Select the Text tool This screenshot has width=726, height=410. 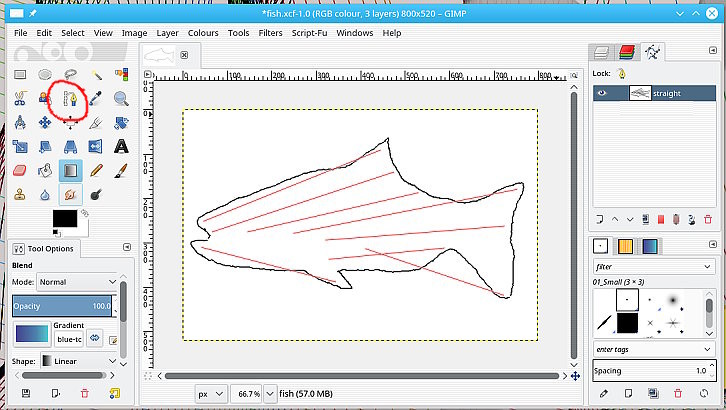pos(121,147)
